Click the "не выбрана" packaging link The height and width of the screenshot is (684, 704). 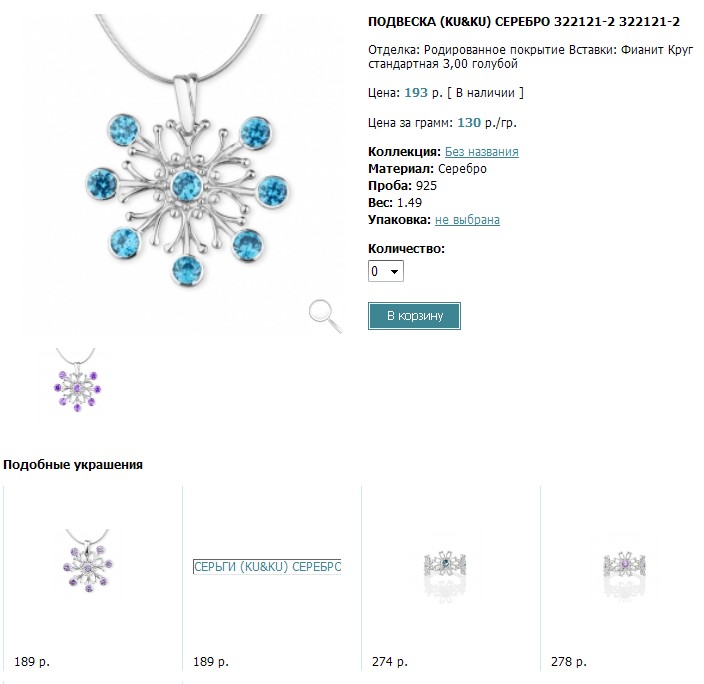pos(467,220)
